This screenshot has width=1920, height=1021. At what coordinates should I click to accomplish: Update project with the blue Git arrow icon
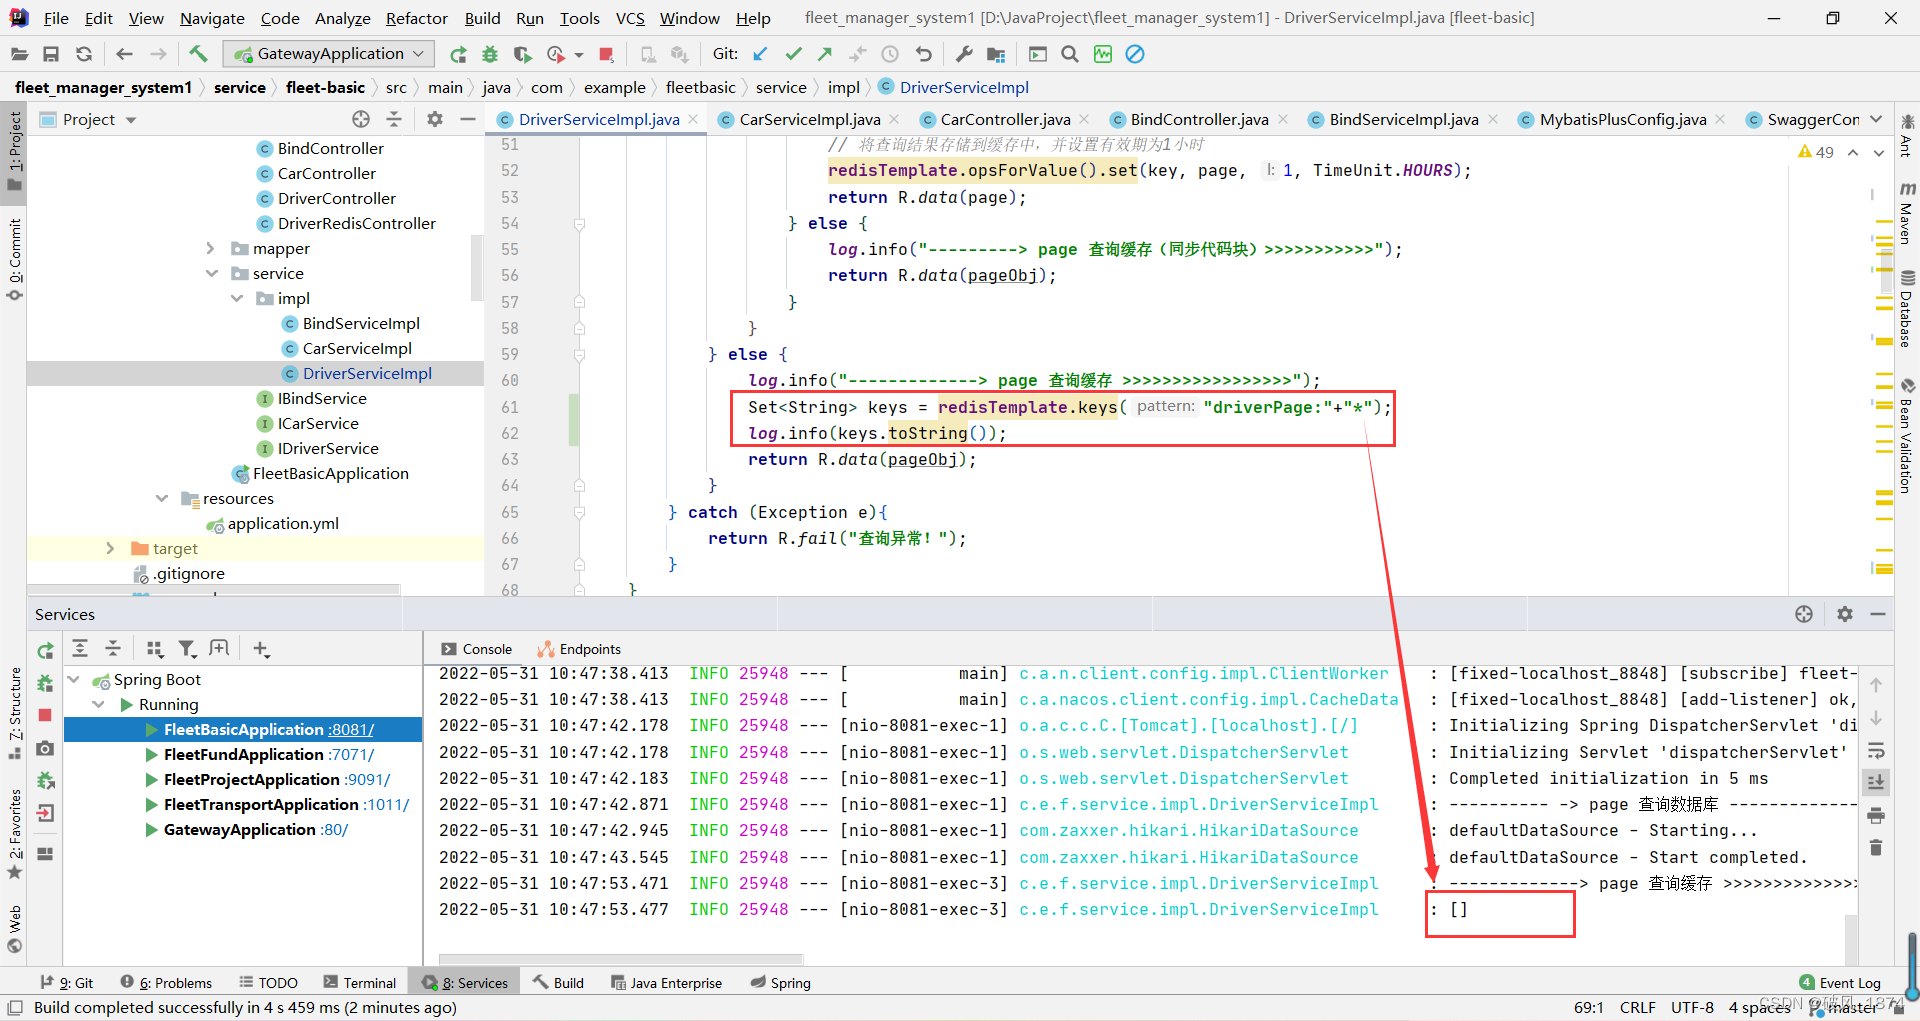click(x=760, y=54)
